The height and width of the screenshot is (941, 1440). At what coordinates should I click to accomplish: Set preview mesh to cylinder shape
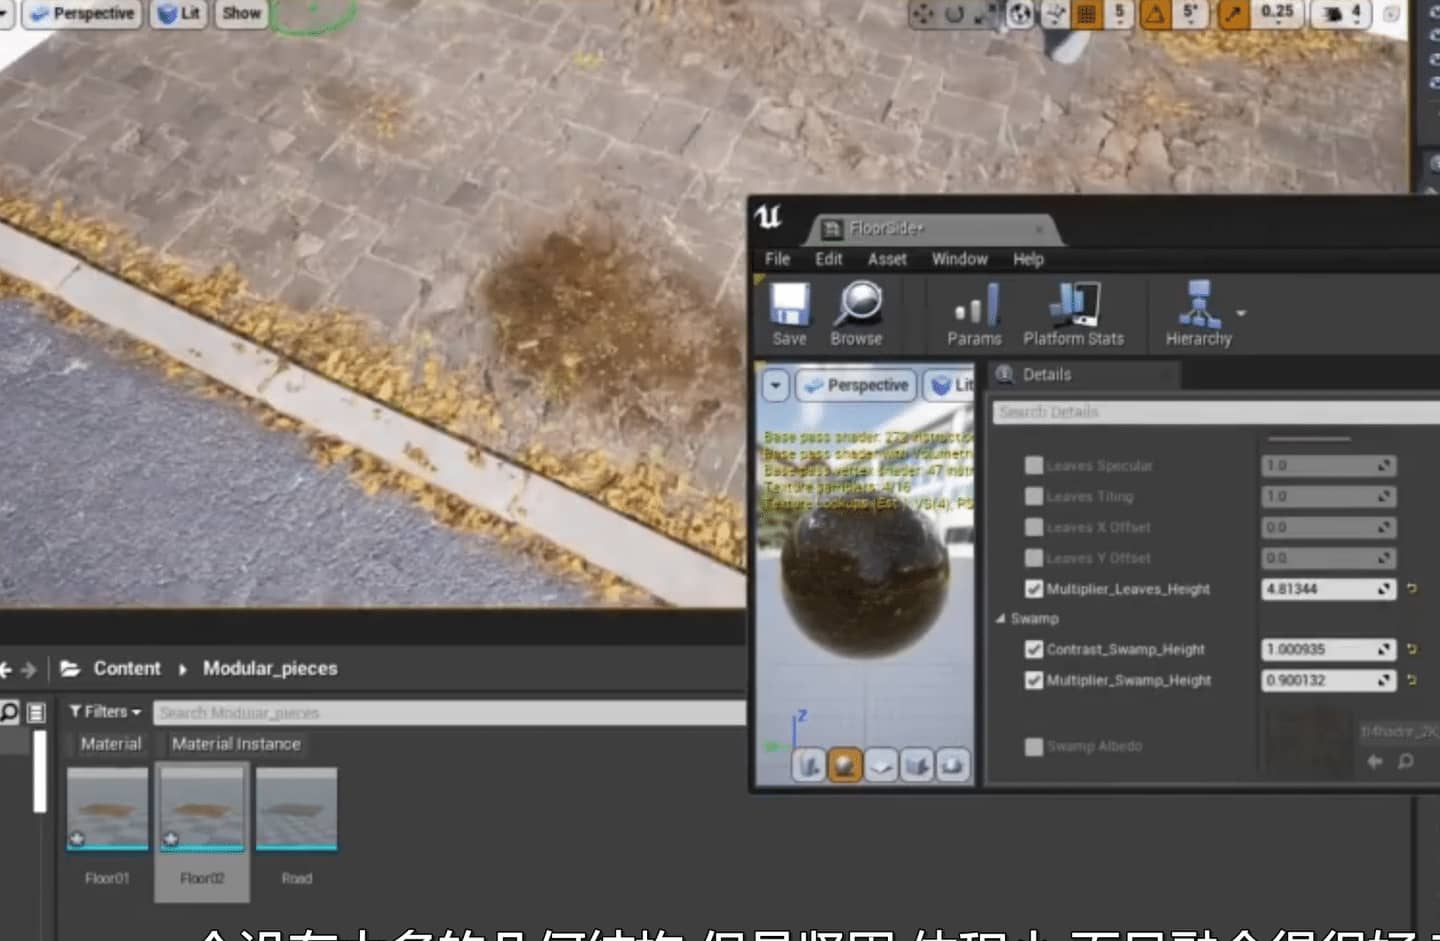[x=810, y=766]
